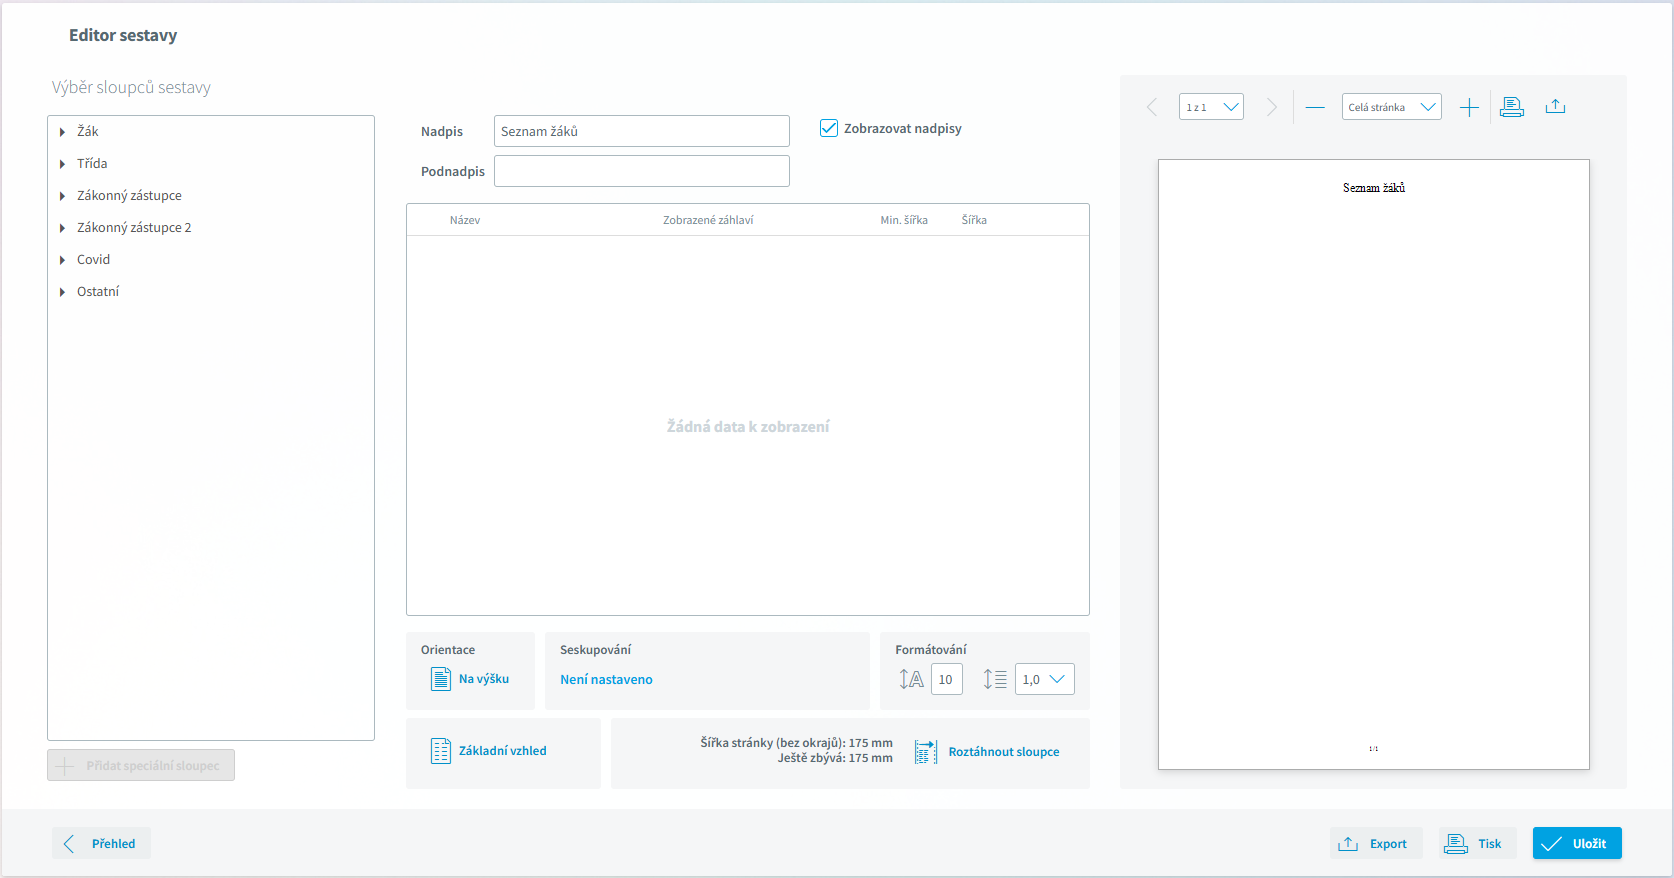Open the line spacing 1,0 dropdown
Screen dimensions: 1674x878
(x=1045, y=679)
